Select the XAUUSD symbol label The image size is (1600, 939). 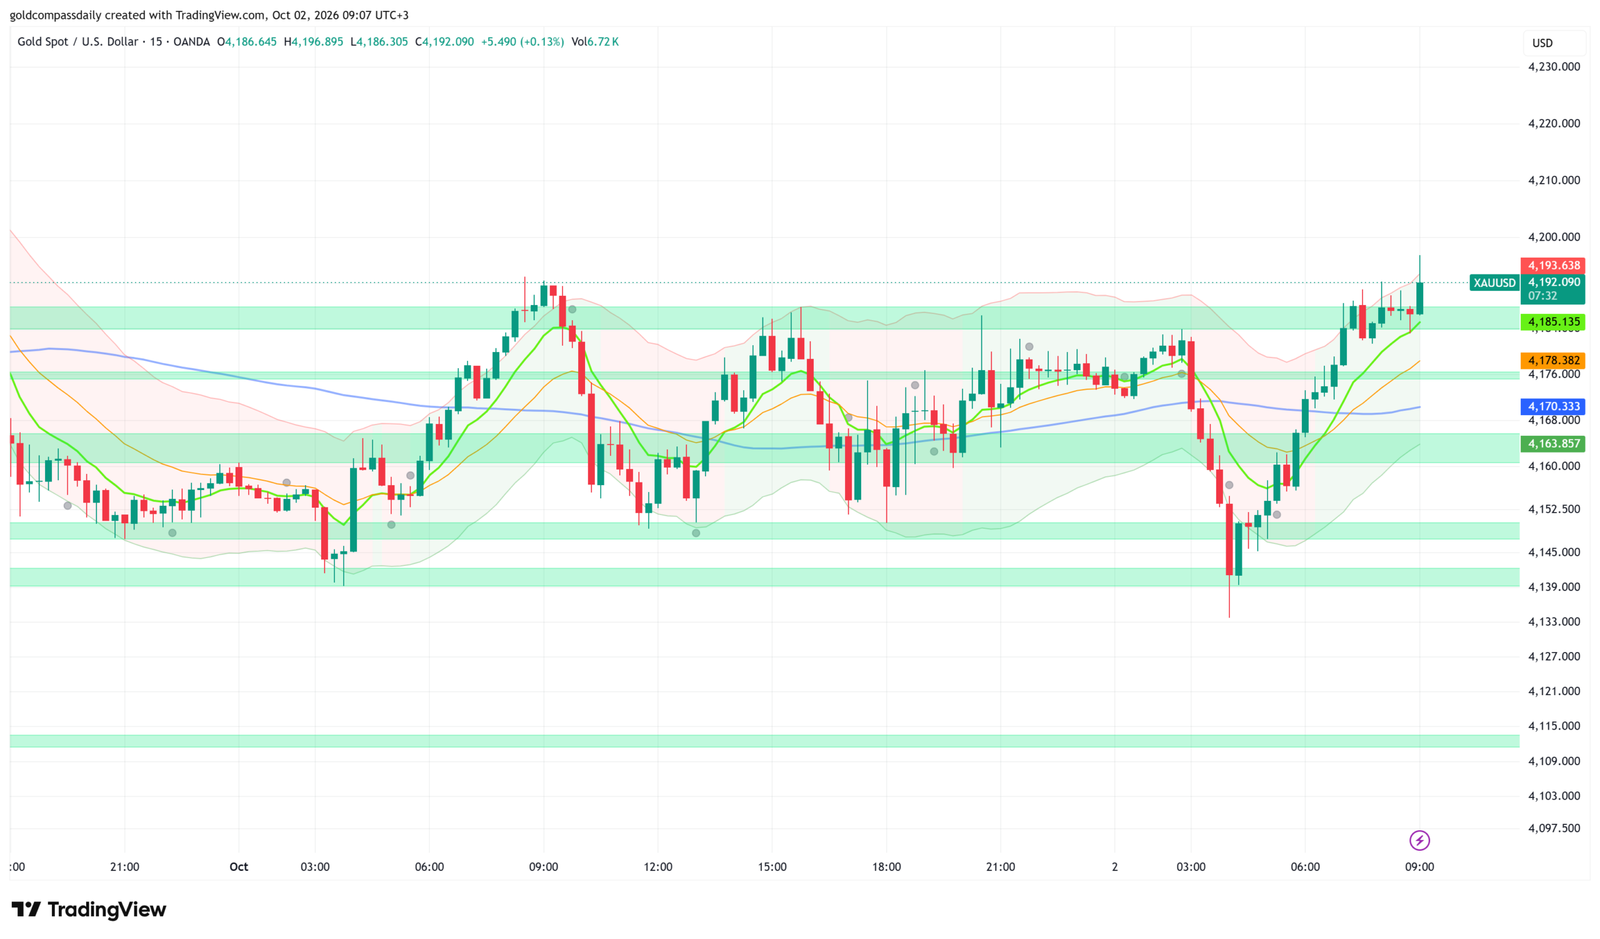pyautogui.click(x=1494, y=283)
